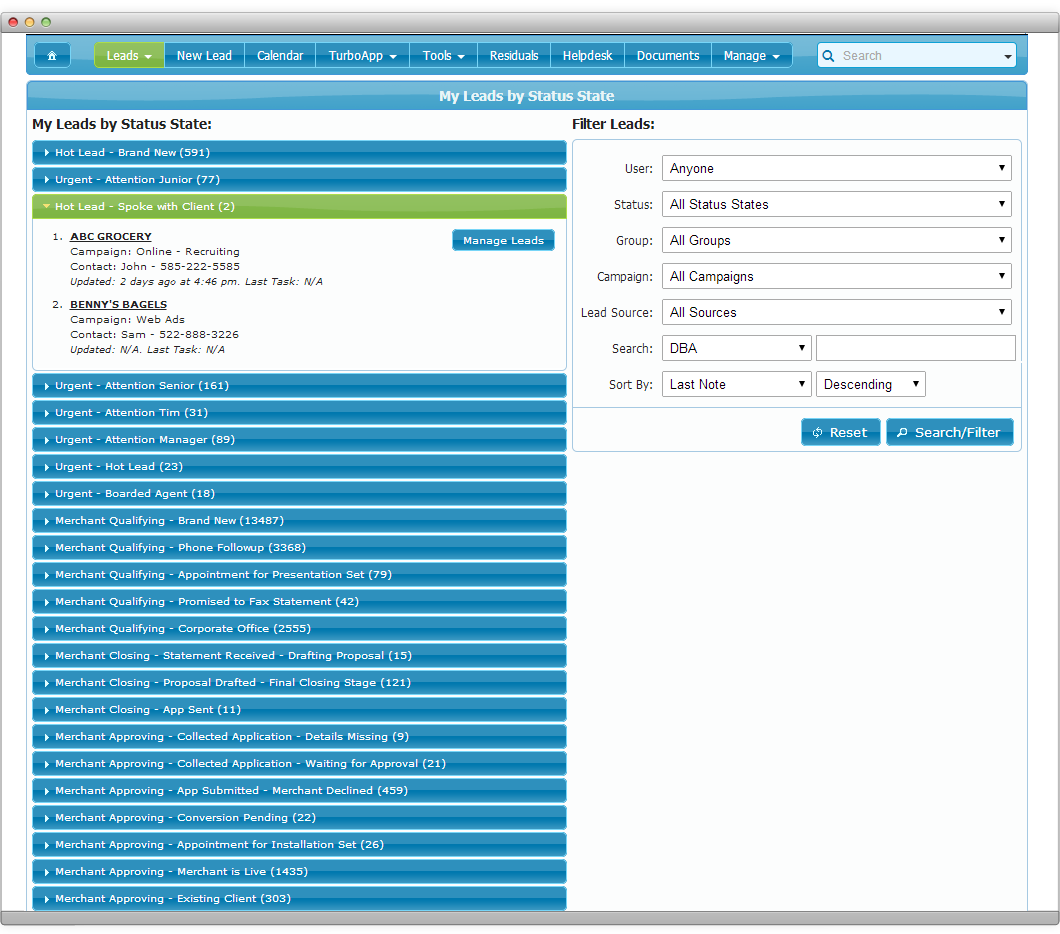Open the Status dropdown All Status States
Image resolution: width=1060 pixels, height=934 pixels.
point(836,204)
